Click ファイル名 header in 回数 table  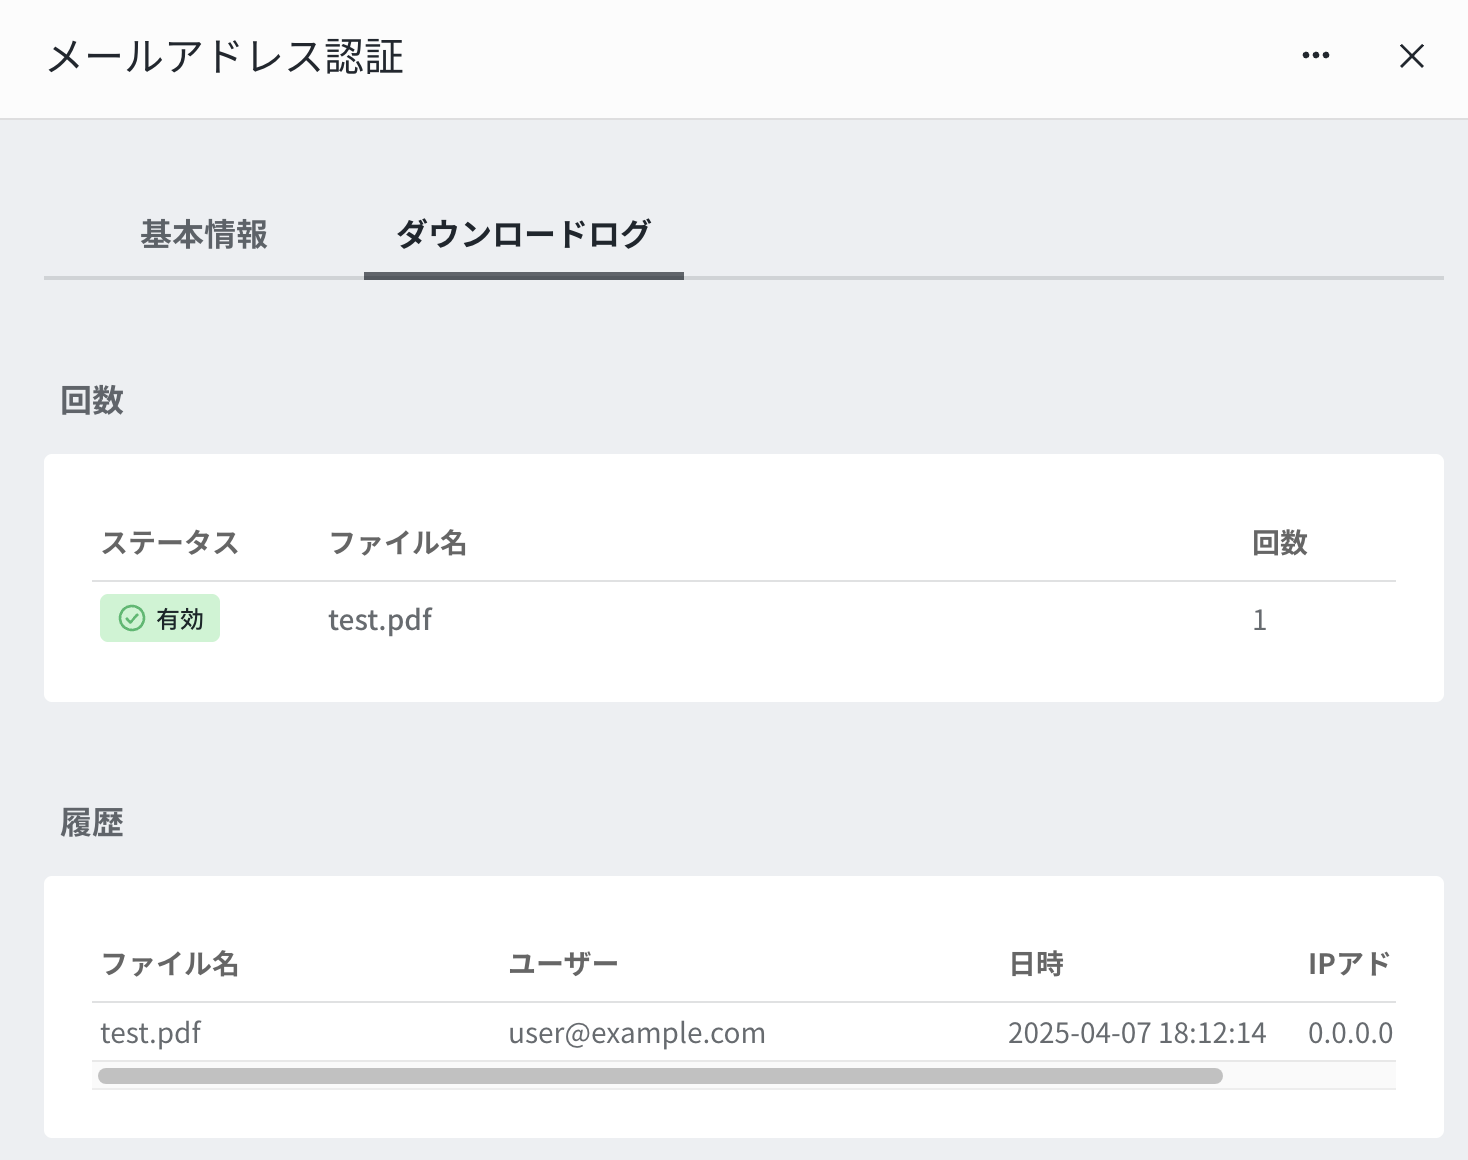[x=398, y=543]
